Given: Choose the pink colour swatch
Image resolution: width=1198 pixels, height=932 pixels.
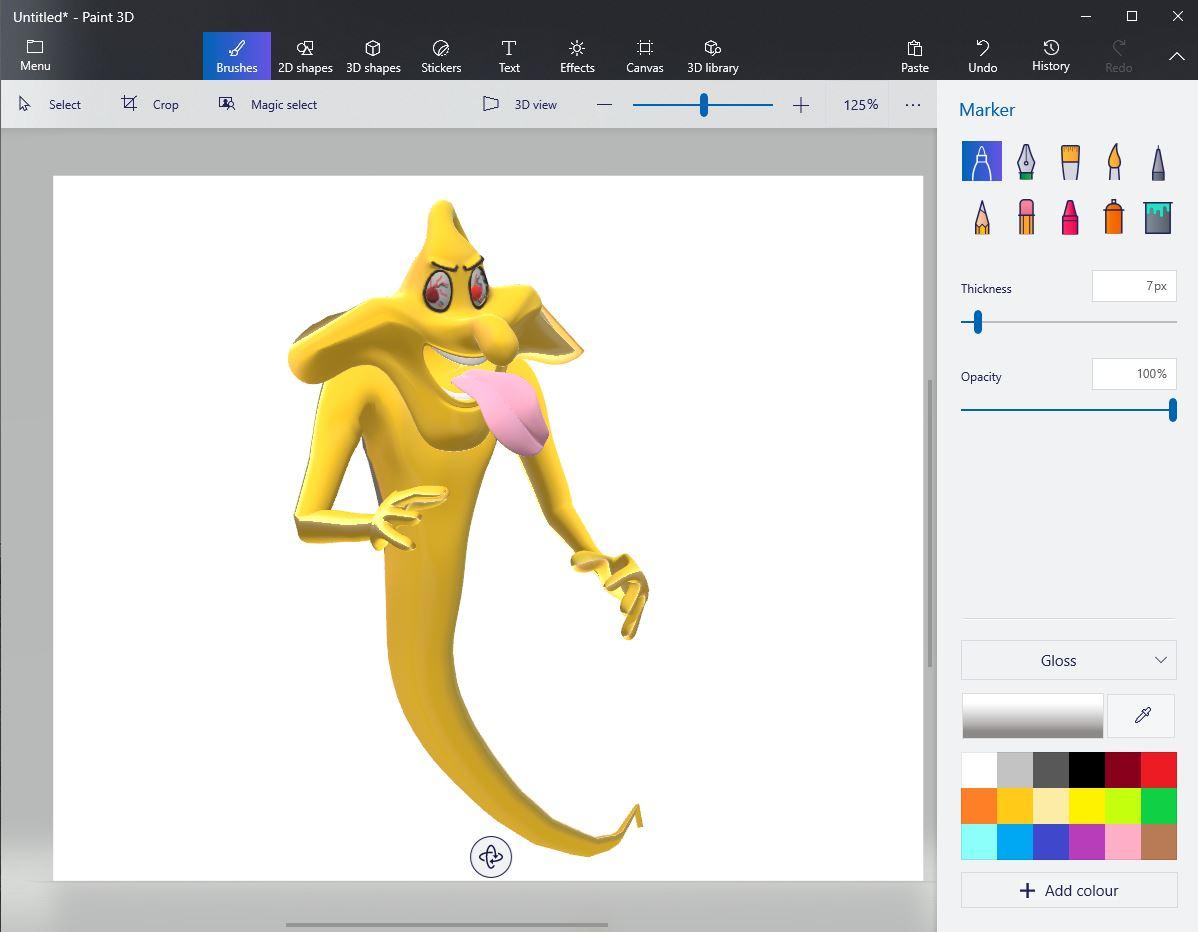Looking at the screenshot, I should (x=1122, y=842).
